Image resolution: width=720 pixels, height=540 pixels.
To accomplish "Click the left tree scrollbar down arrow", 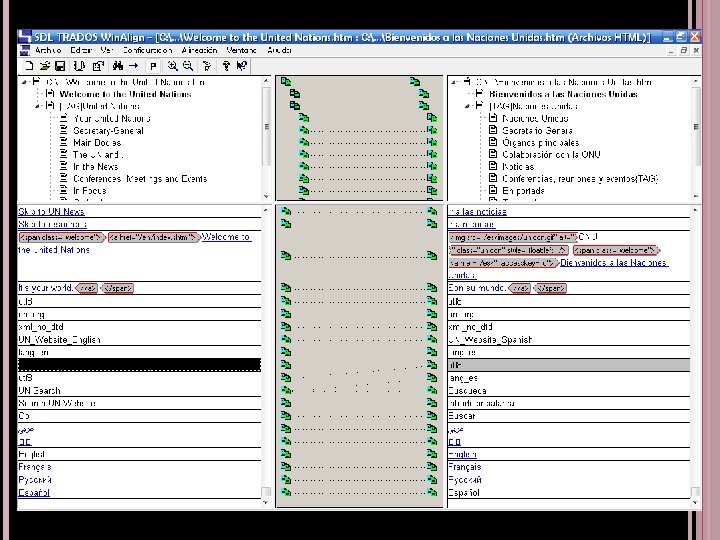I will click(x=266, y=196).
